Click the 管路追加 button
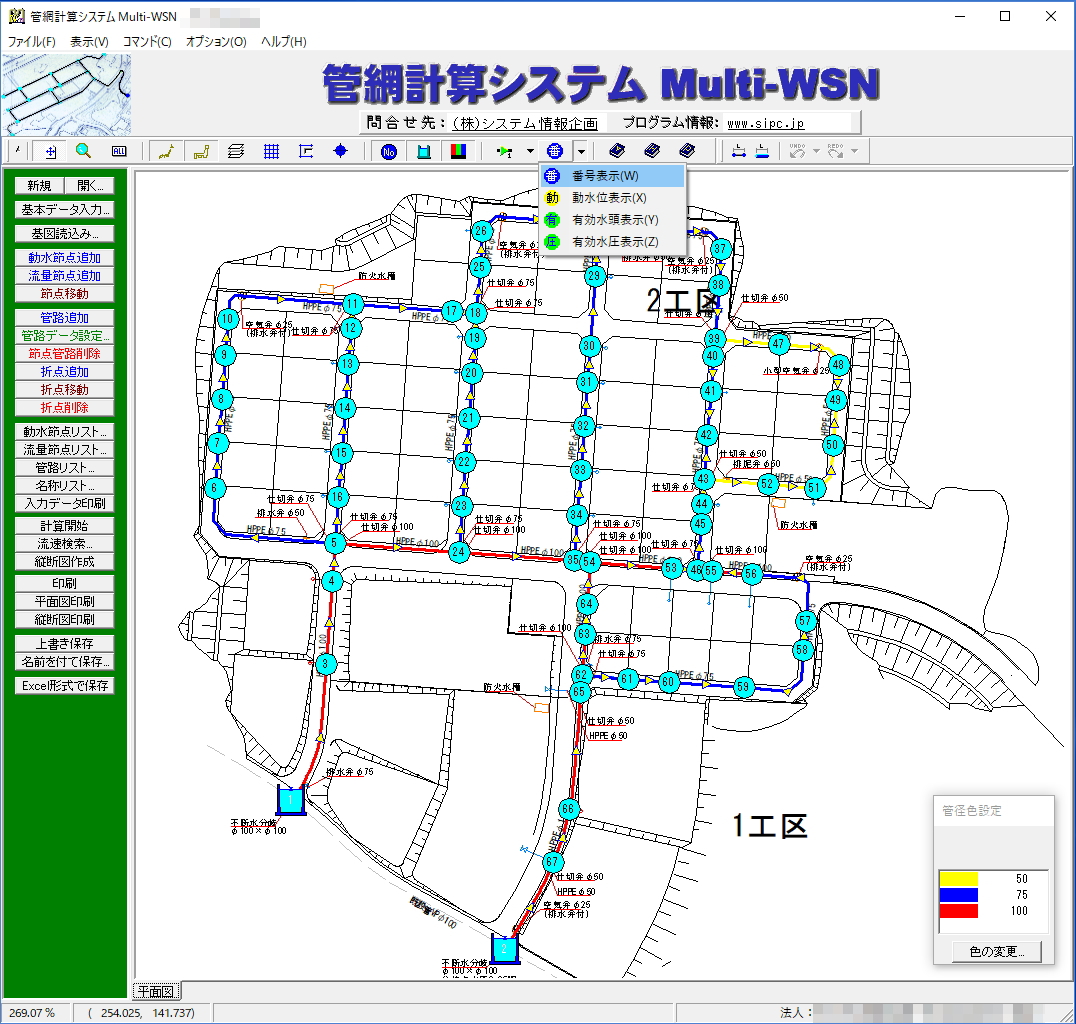 tap(65, 318)
